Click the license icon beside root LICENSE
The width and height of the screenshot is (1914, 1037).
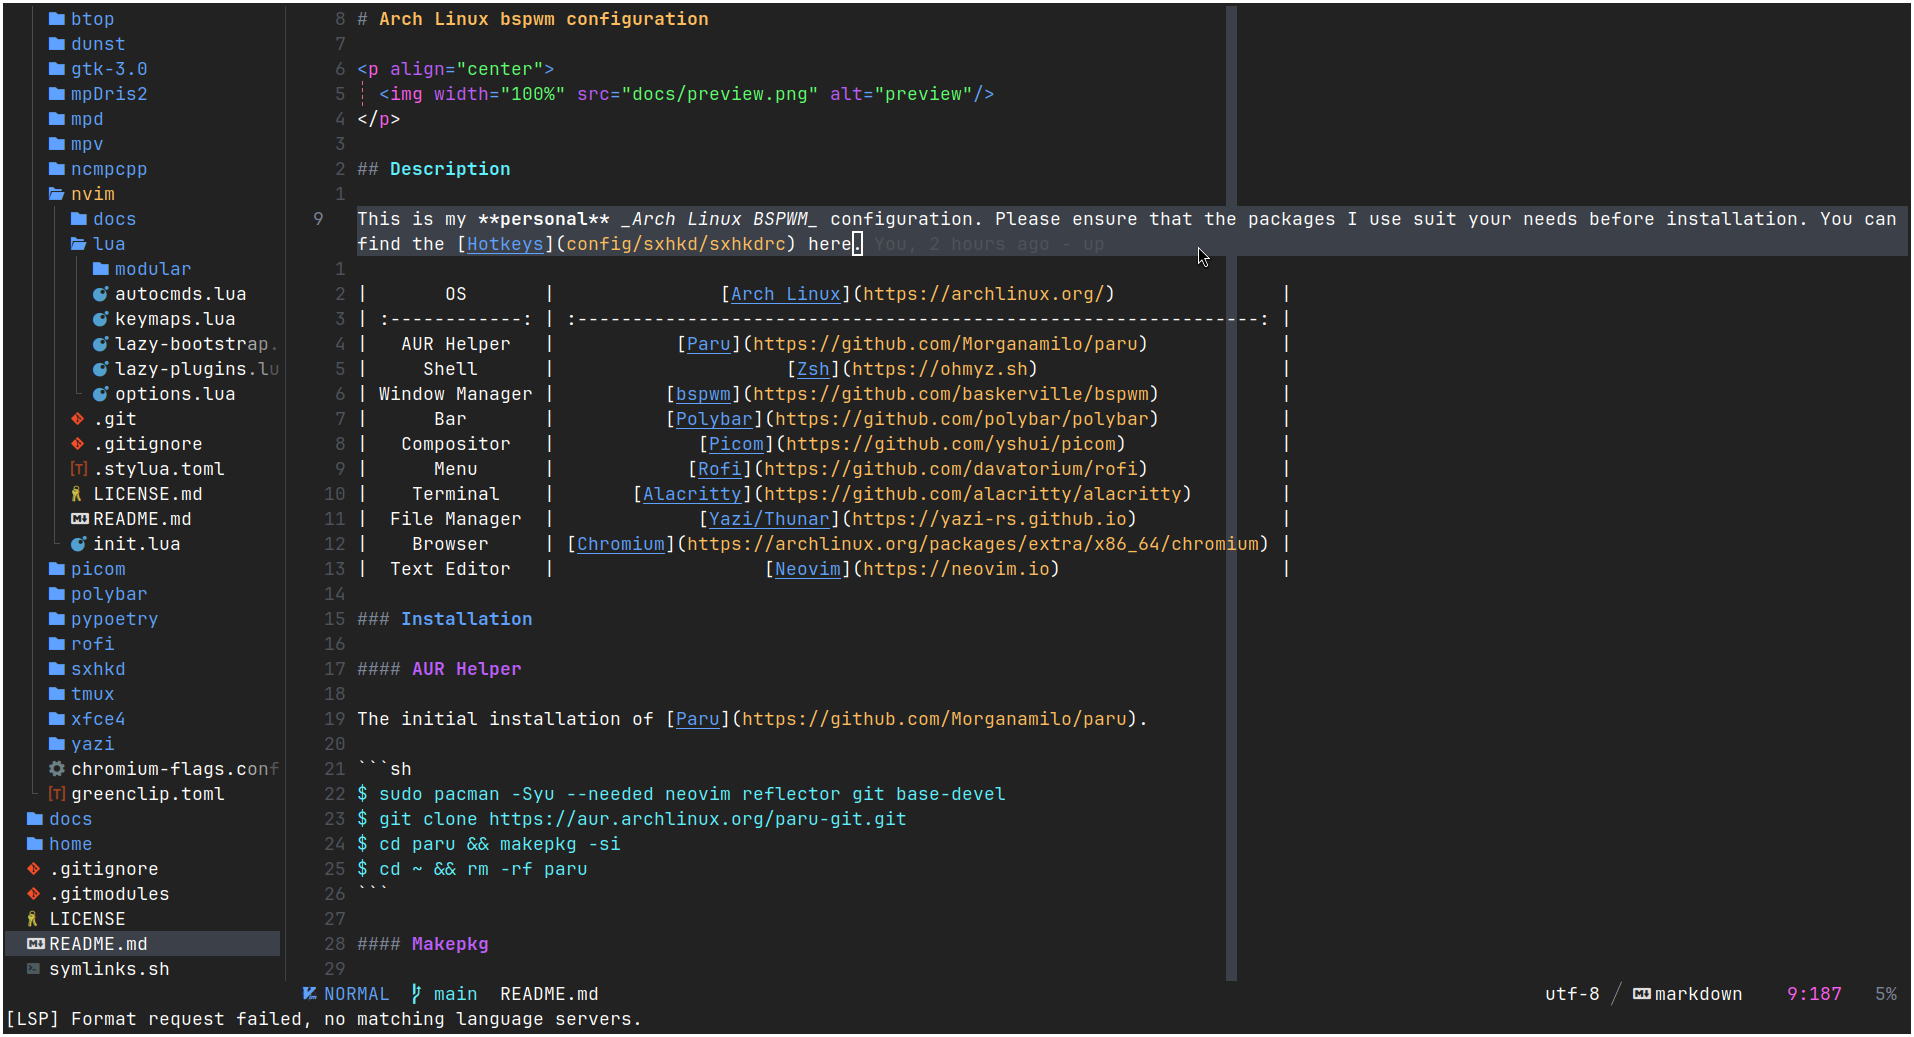pos(33,919)
